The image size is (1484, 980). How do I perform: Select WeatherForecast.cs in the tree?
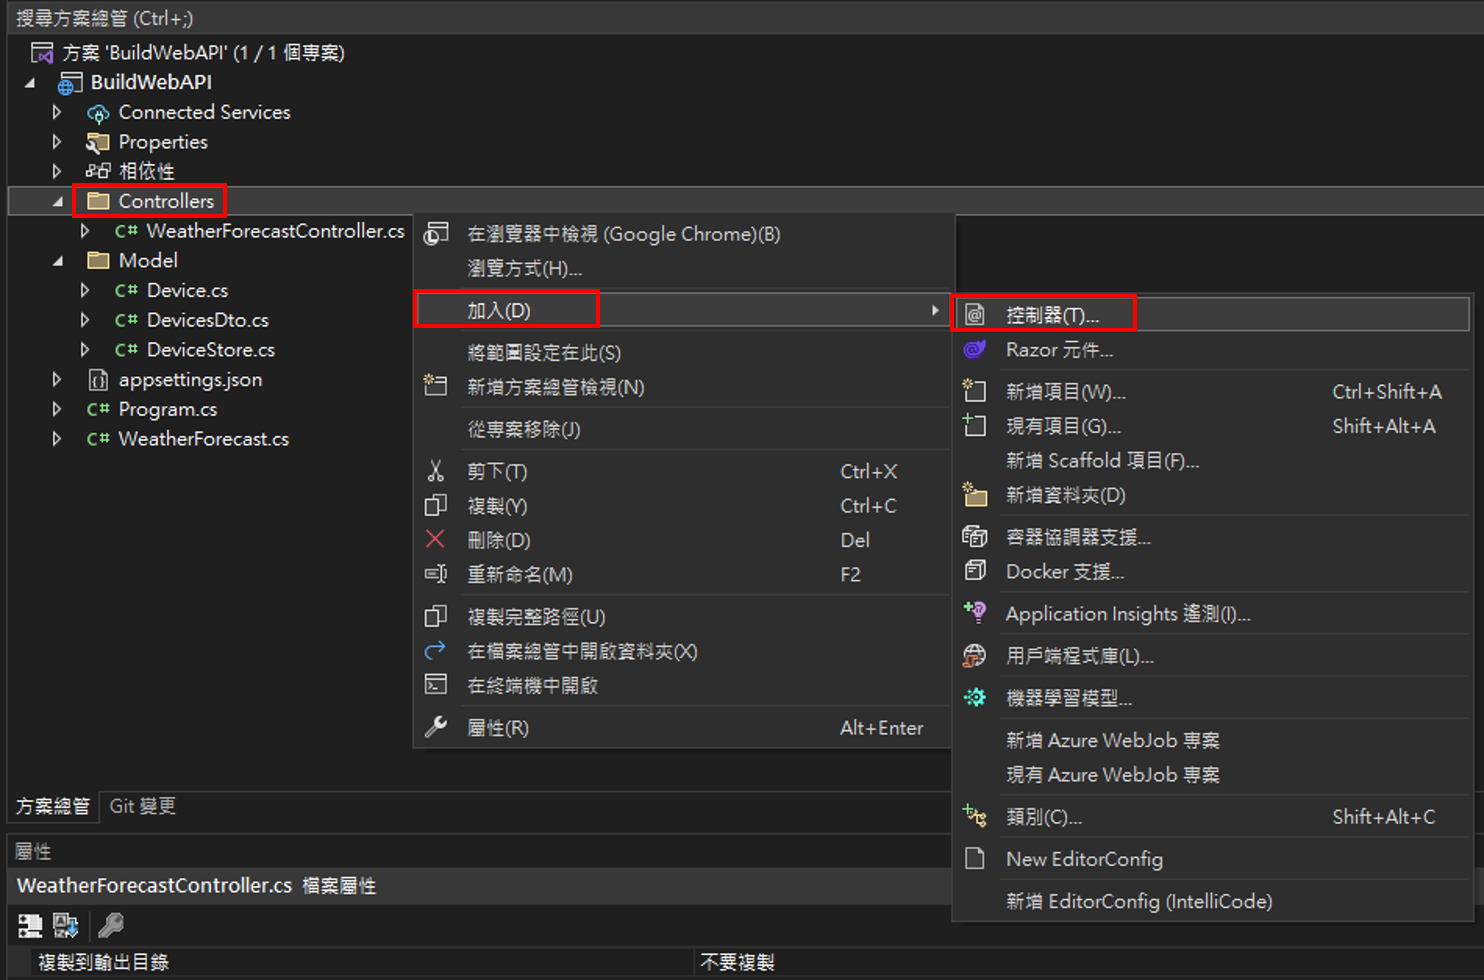(204, 439)
